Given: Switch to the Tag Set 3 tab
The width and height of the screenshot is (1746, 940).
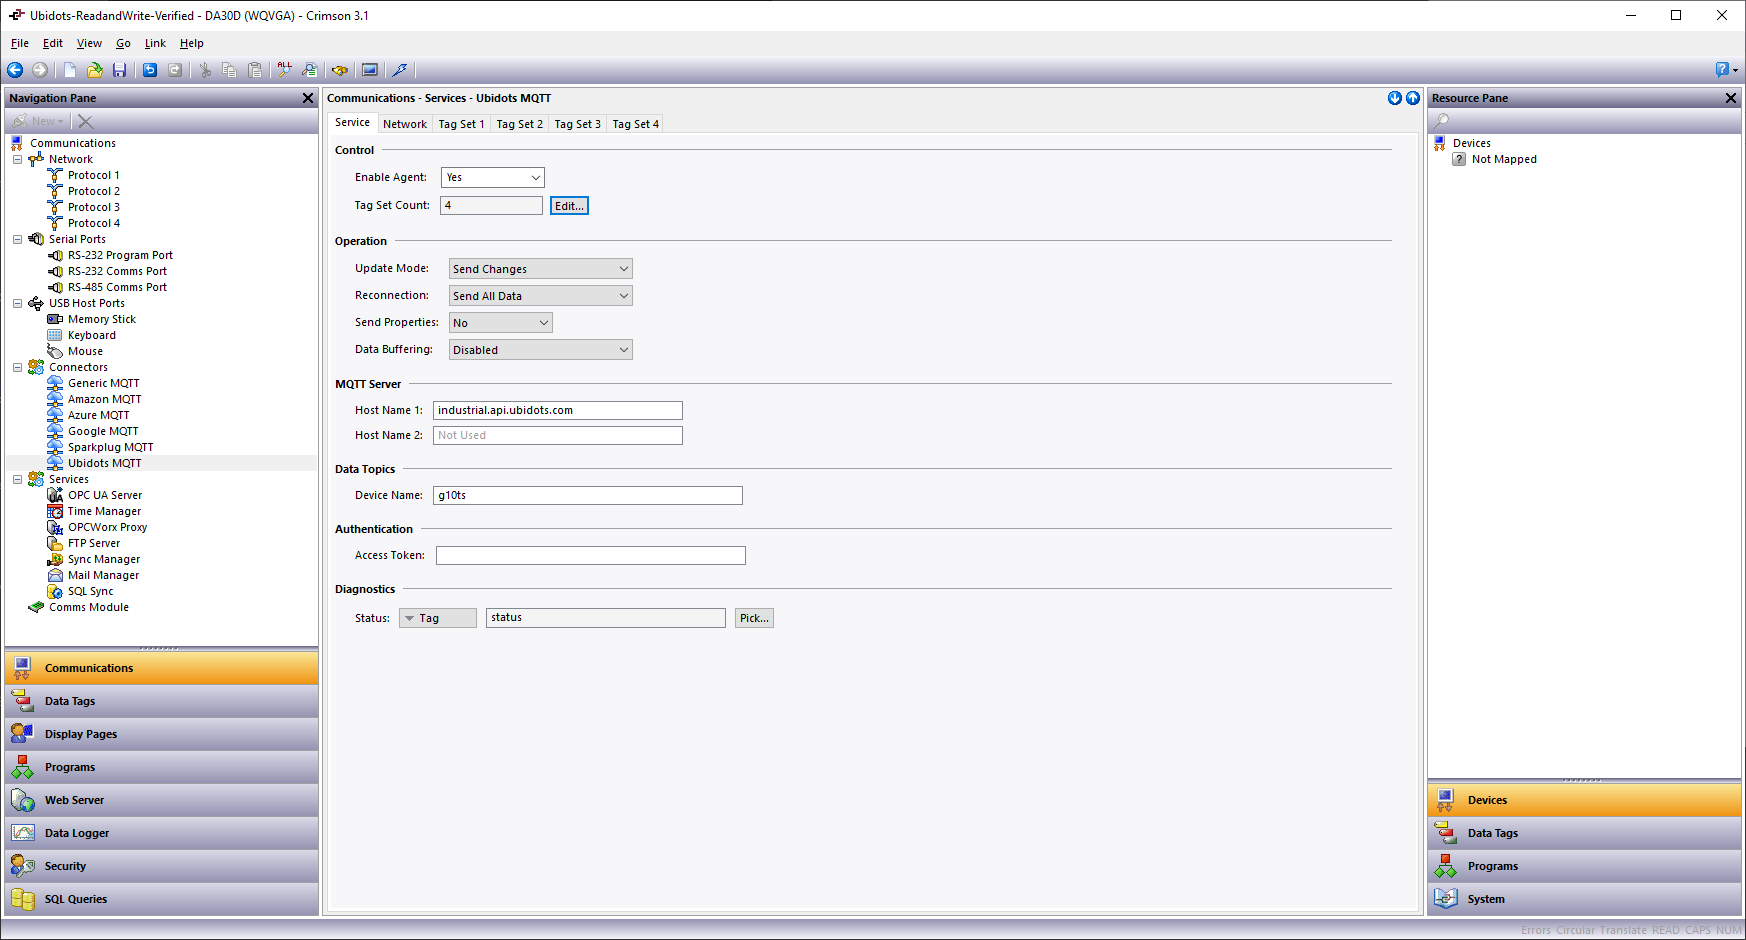Looking at the screenshot, I should coord(578,124).
